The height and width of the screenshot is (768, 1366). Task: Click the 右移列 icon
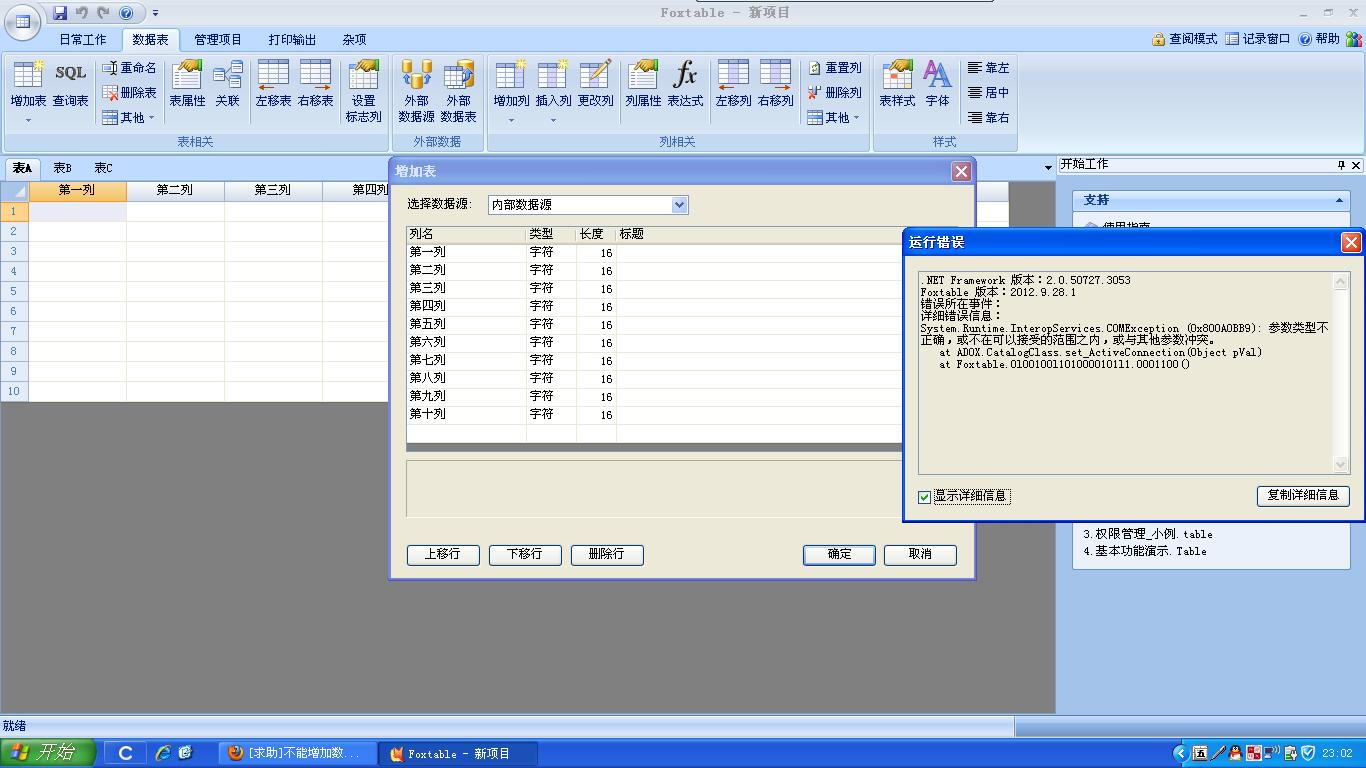[775, 84]
